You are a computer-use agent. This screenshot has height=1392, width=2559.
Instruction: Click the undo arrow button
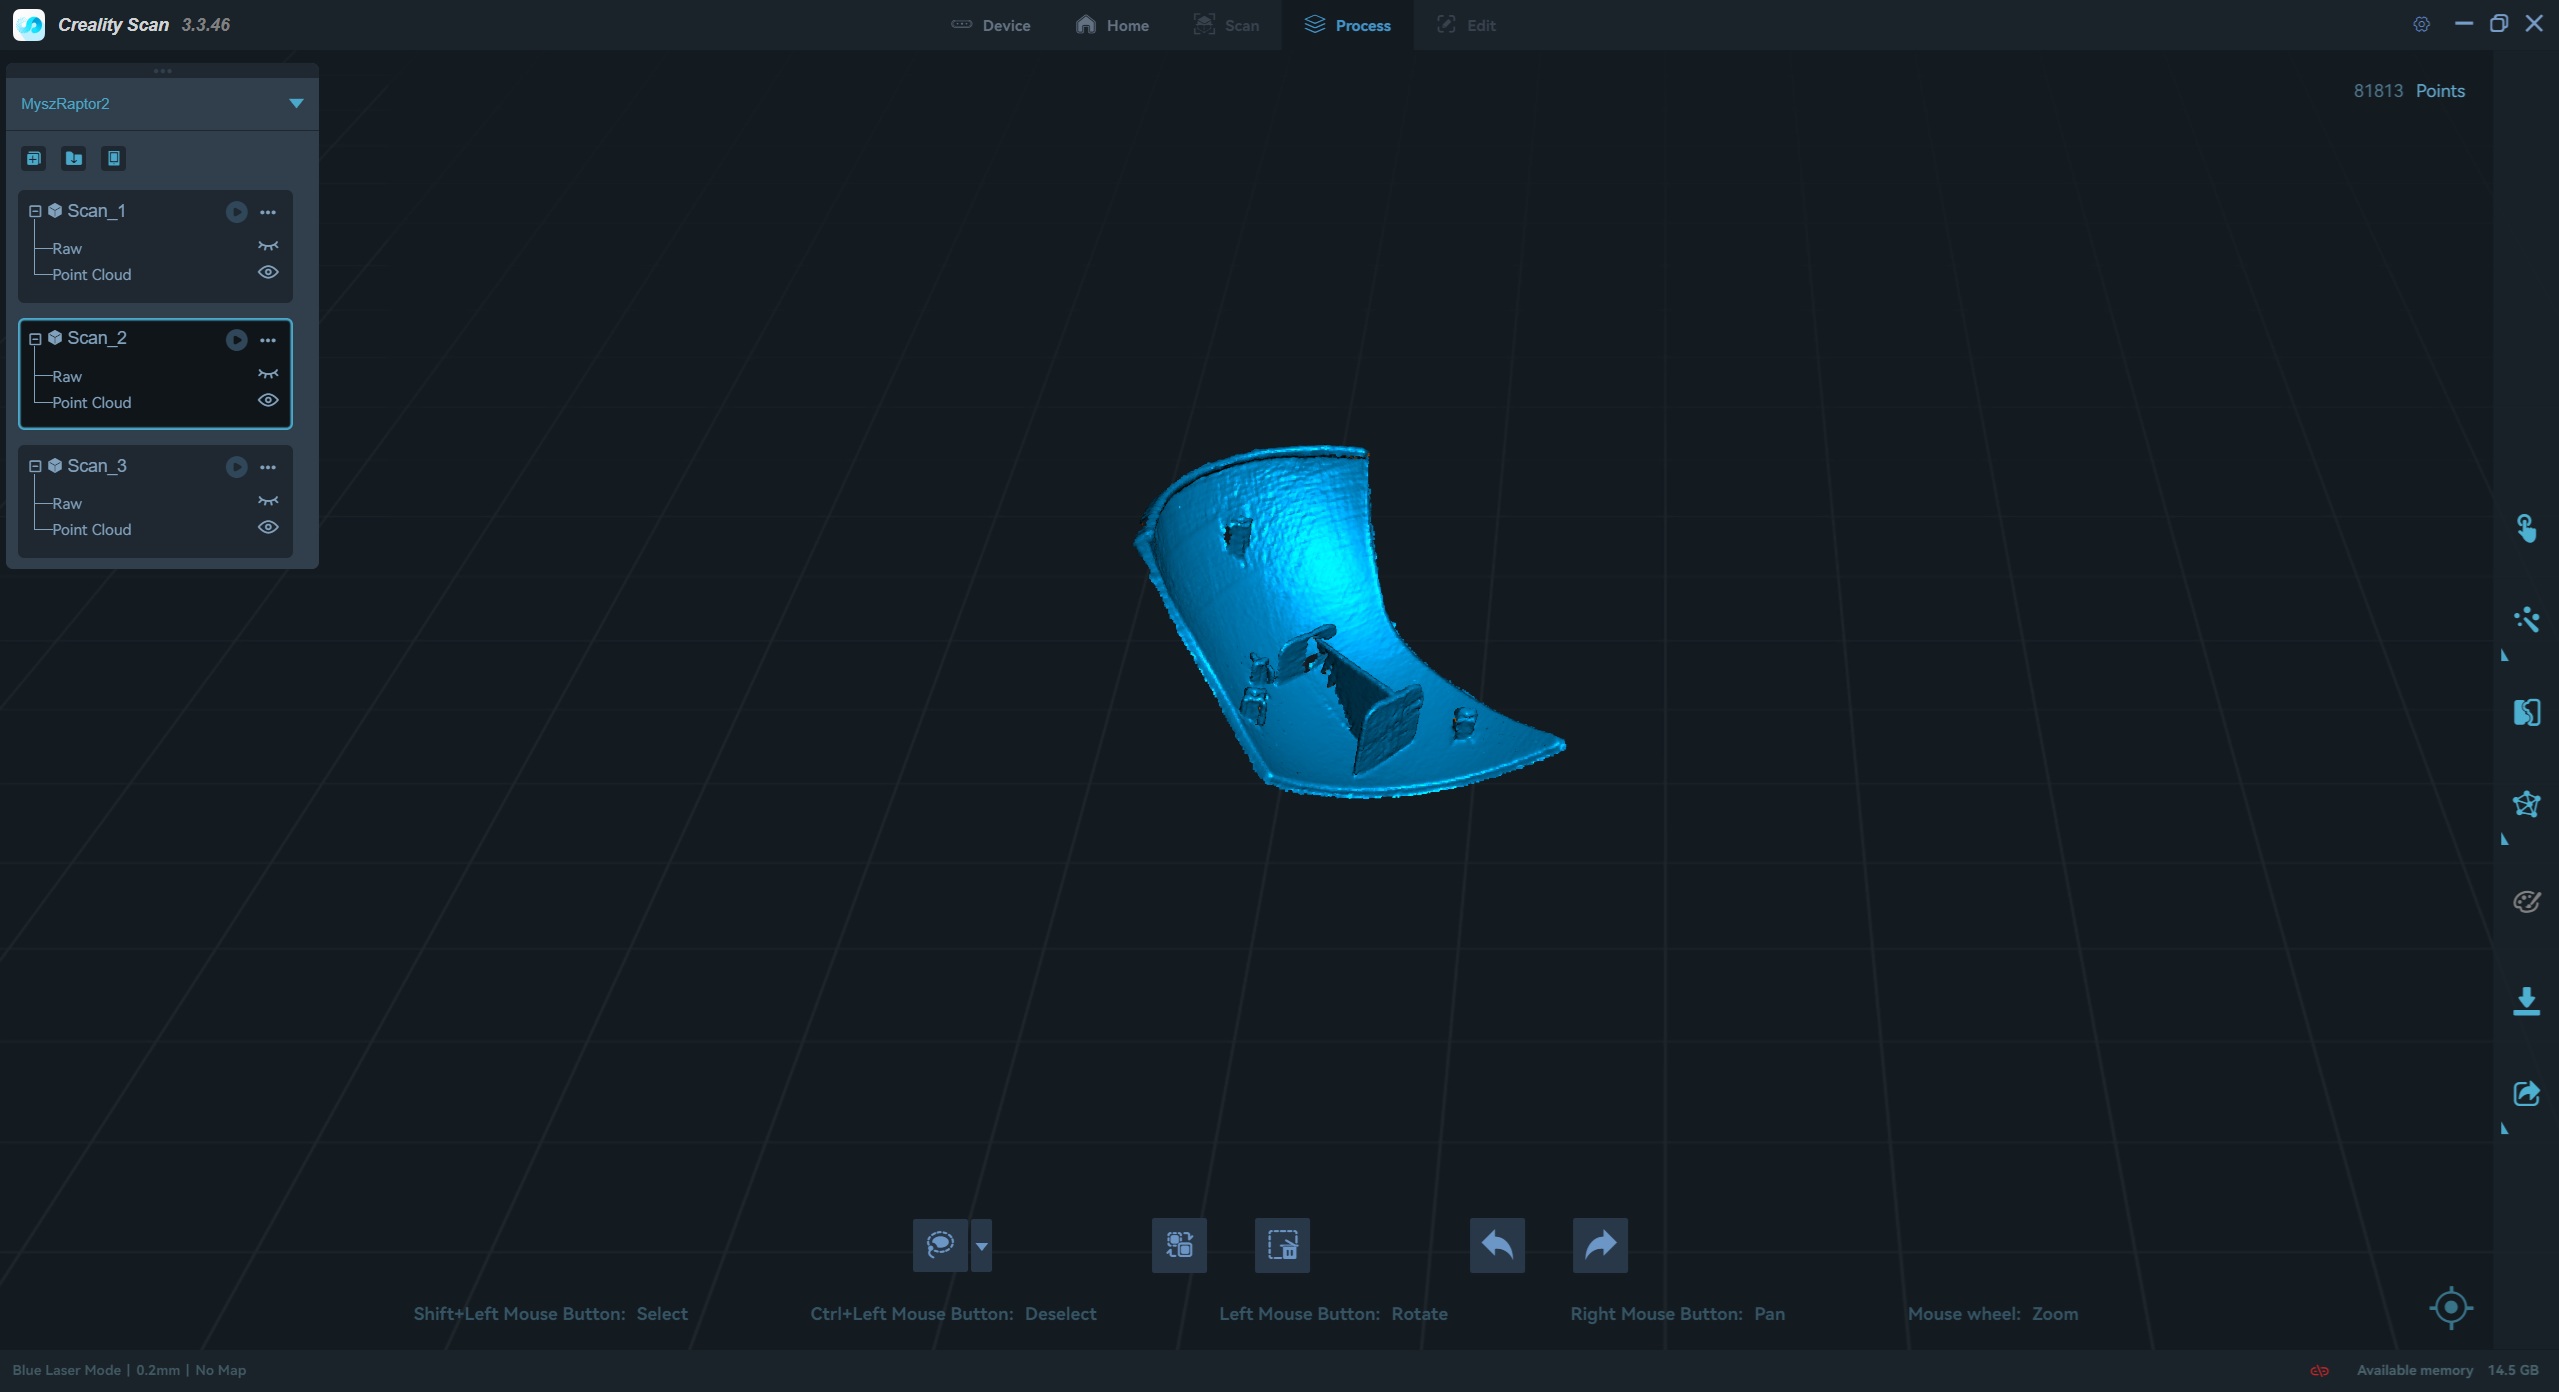coord(1497,1245)
